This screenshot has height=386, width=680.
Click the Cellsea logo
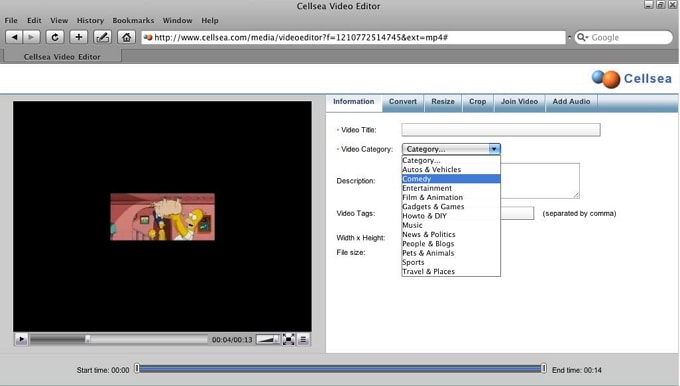pos(631,79)
